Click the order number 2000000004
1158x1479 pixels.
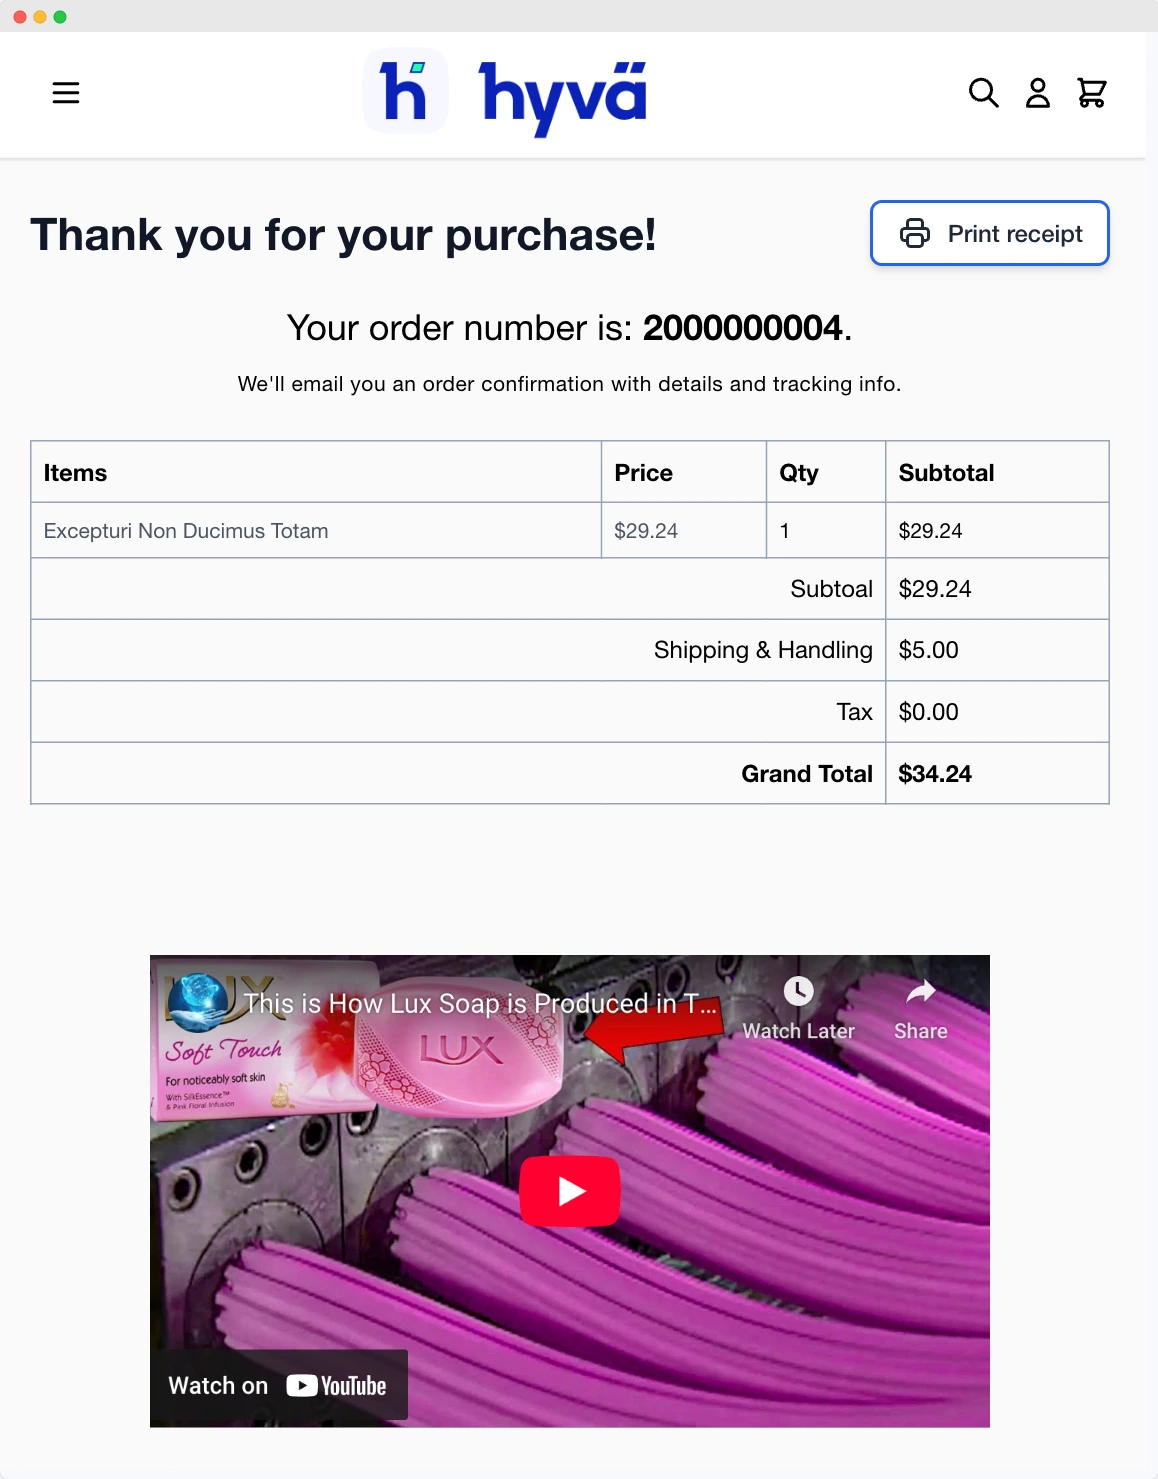coord(743,328)
